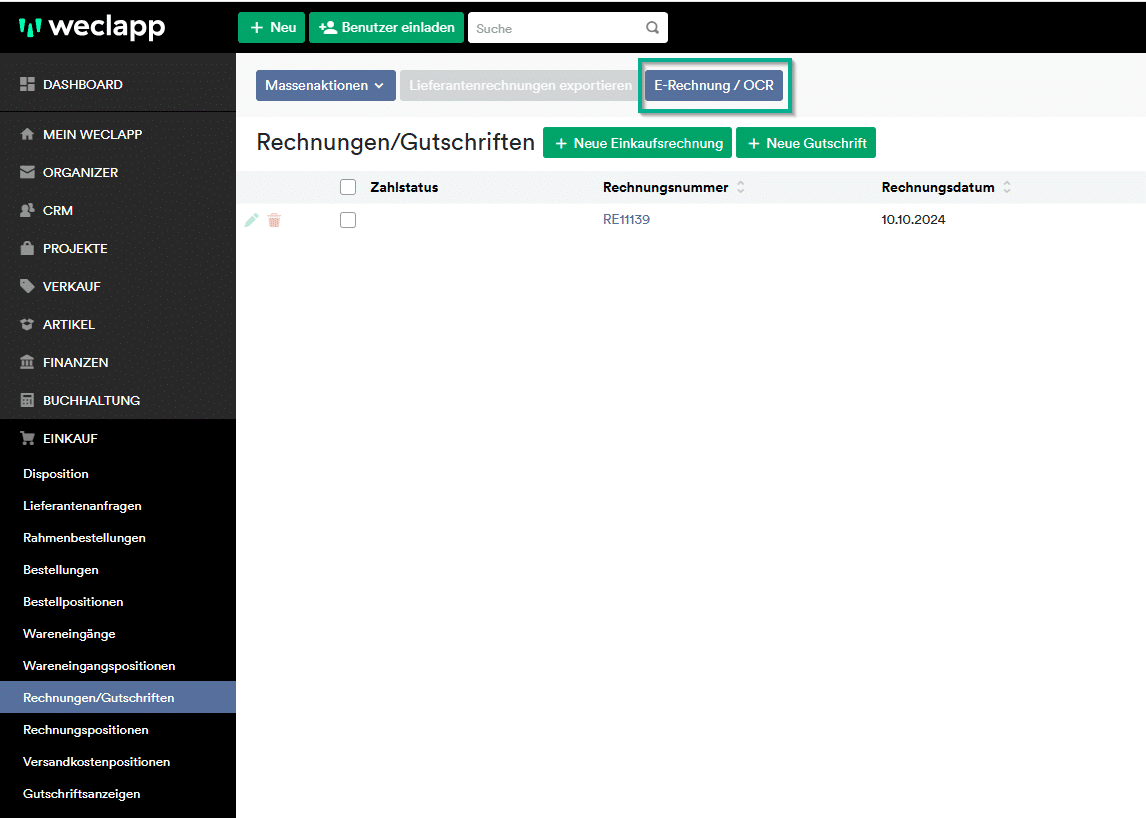Sort by Rechnungsnummer arrows icon

[x=740, y=187]
